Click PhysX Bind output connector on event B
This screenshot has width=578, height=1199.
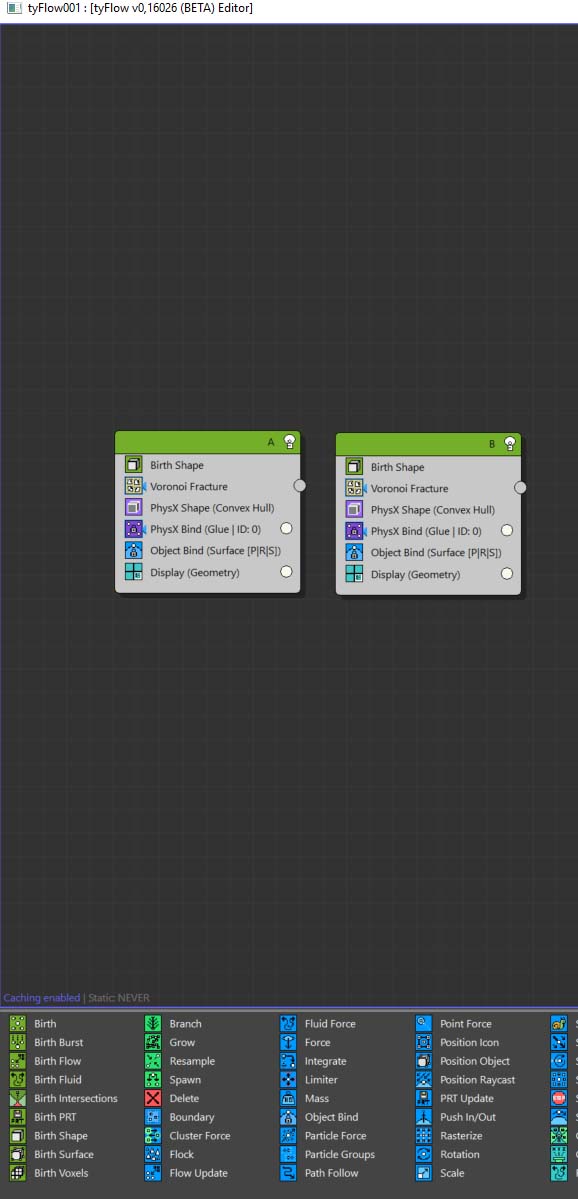point(507,531)
